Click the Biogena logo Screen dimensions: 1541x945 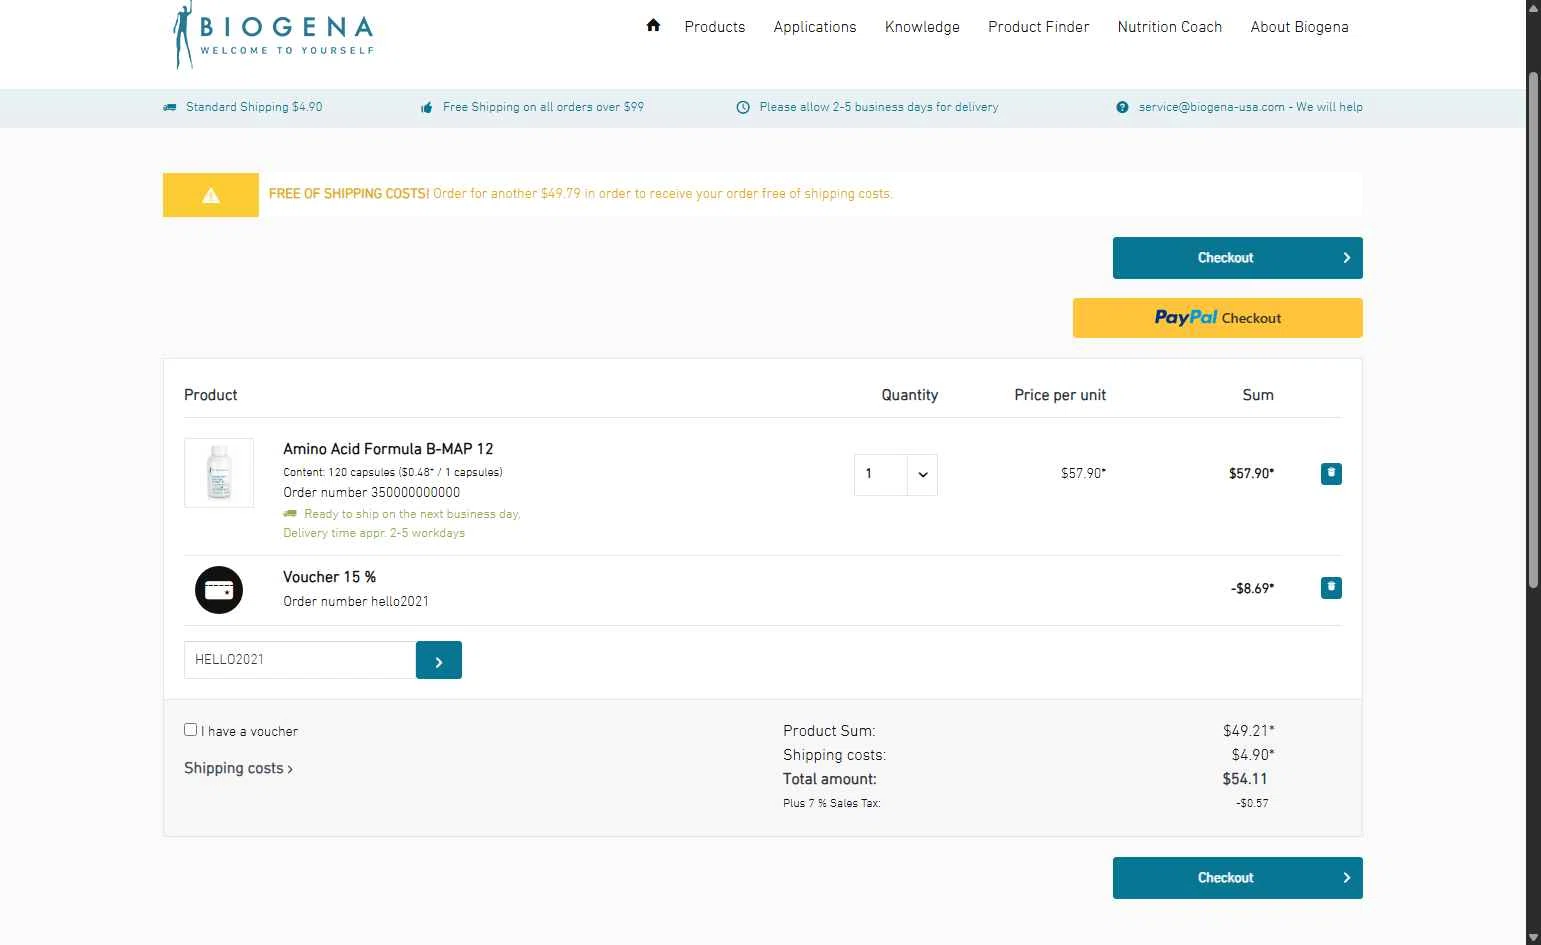tap(273, 35)
